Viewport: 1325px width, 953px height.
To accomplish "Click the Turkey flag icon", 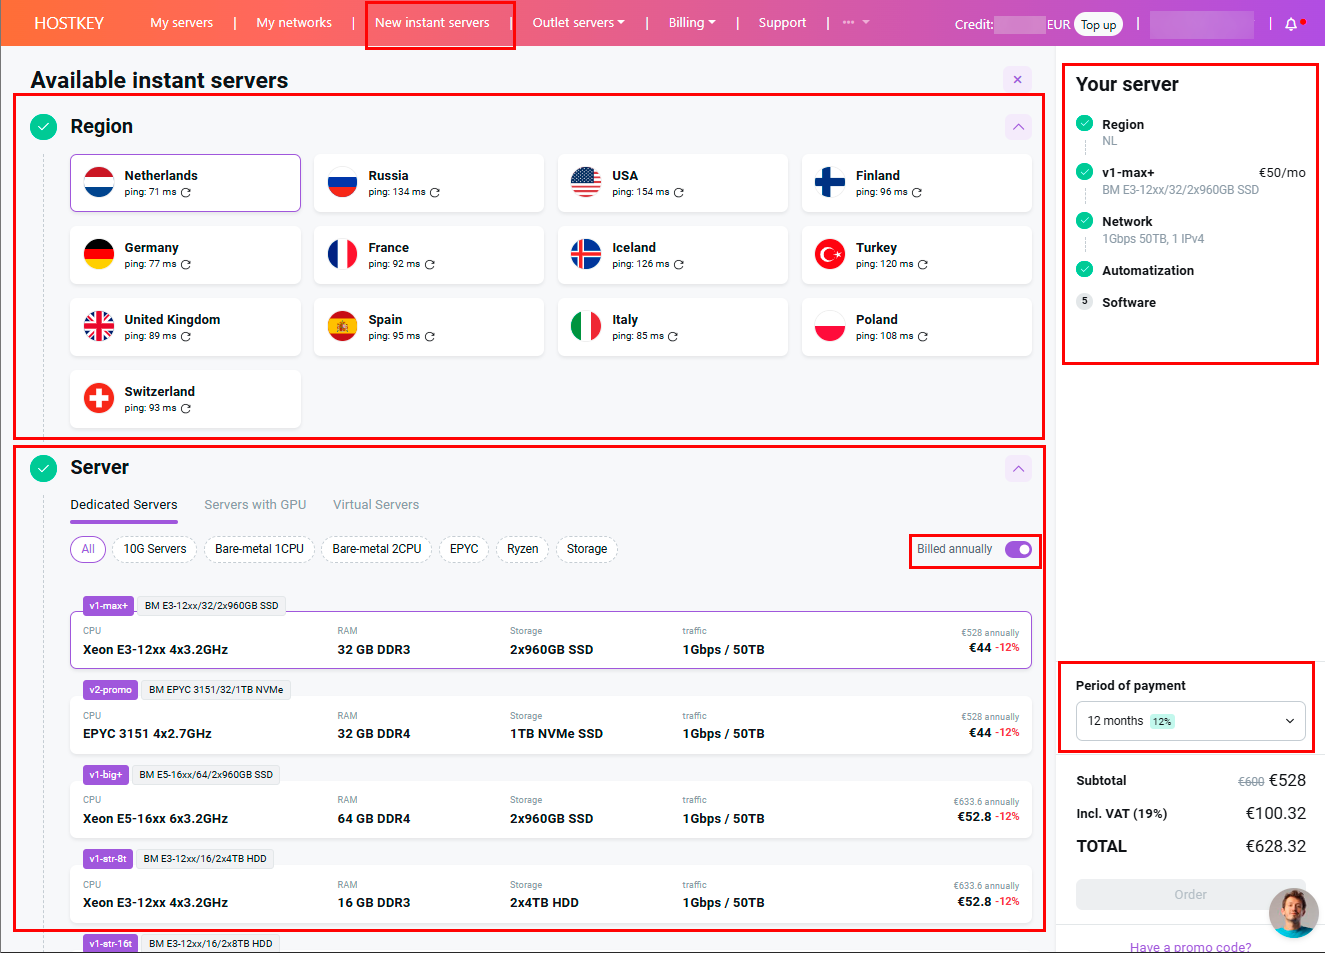I will click(x=830, y=255).
